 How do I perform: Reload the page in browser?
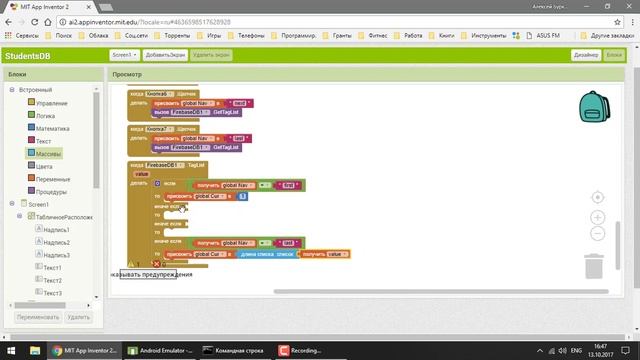(x=35, y=22)
